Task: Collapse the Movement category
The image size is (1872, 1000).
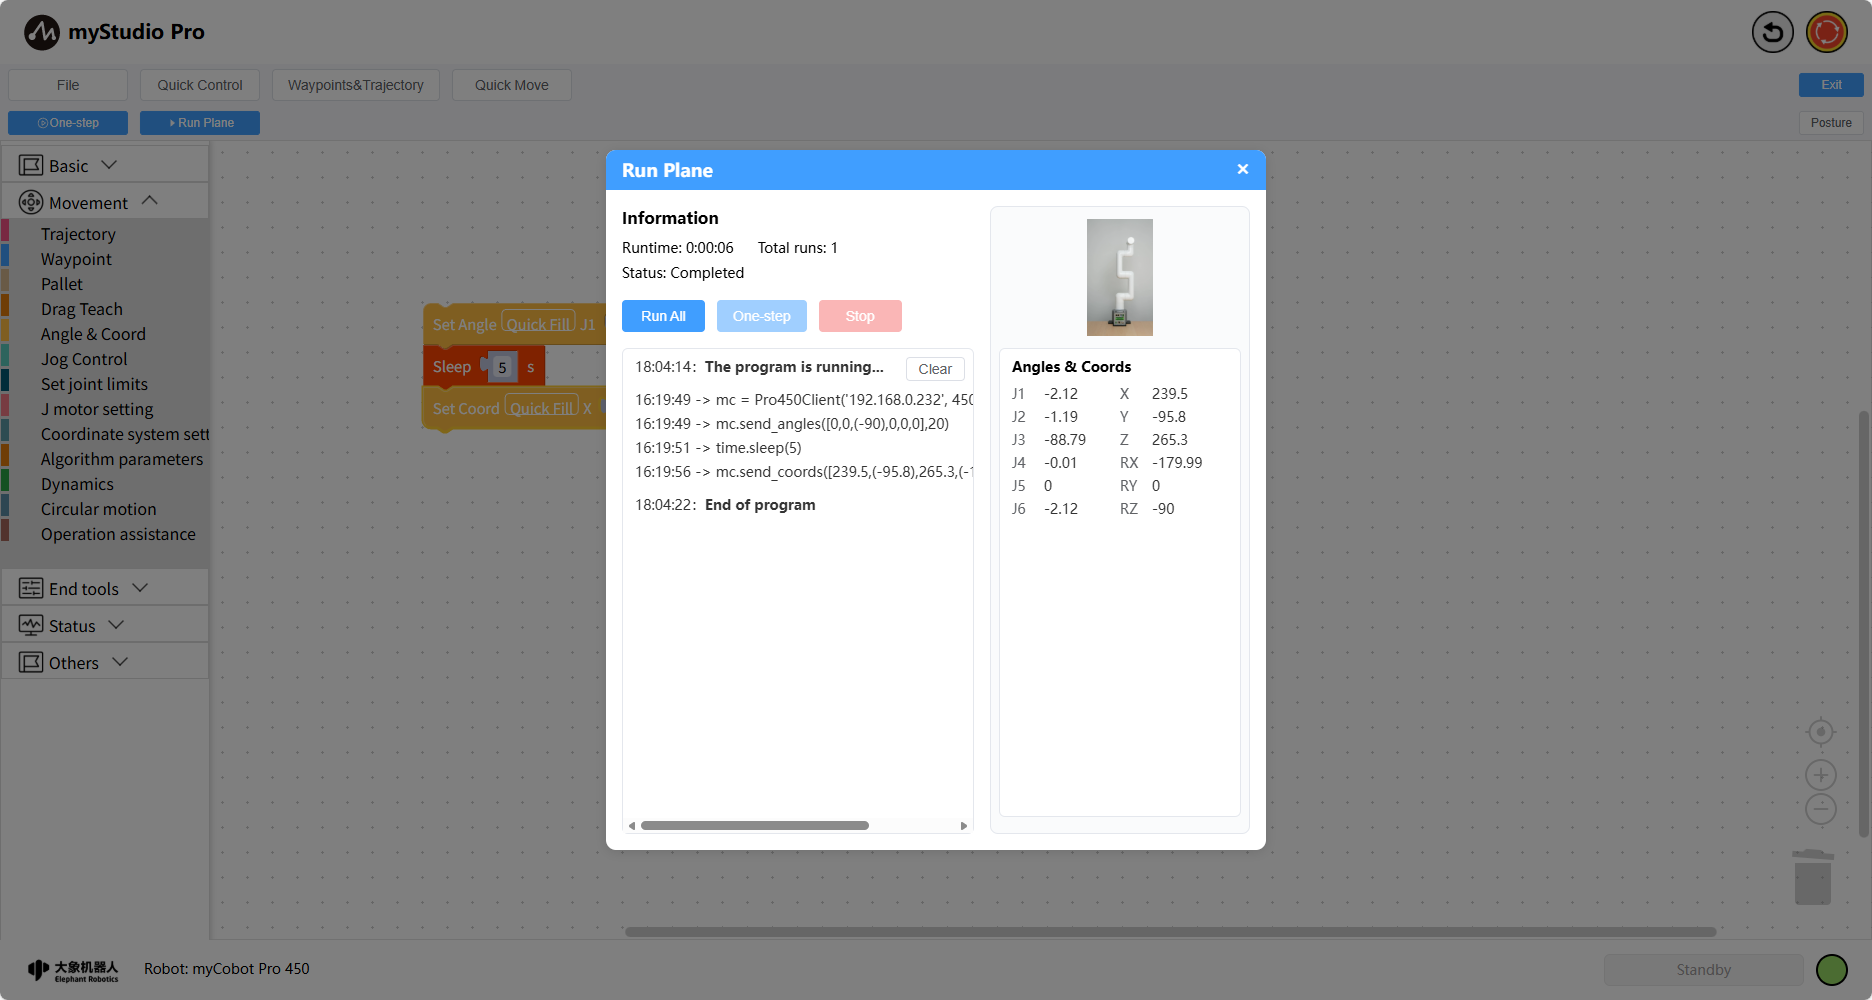Action: (88, 203)
